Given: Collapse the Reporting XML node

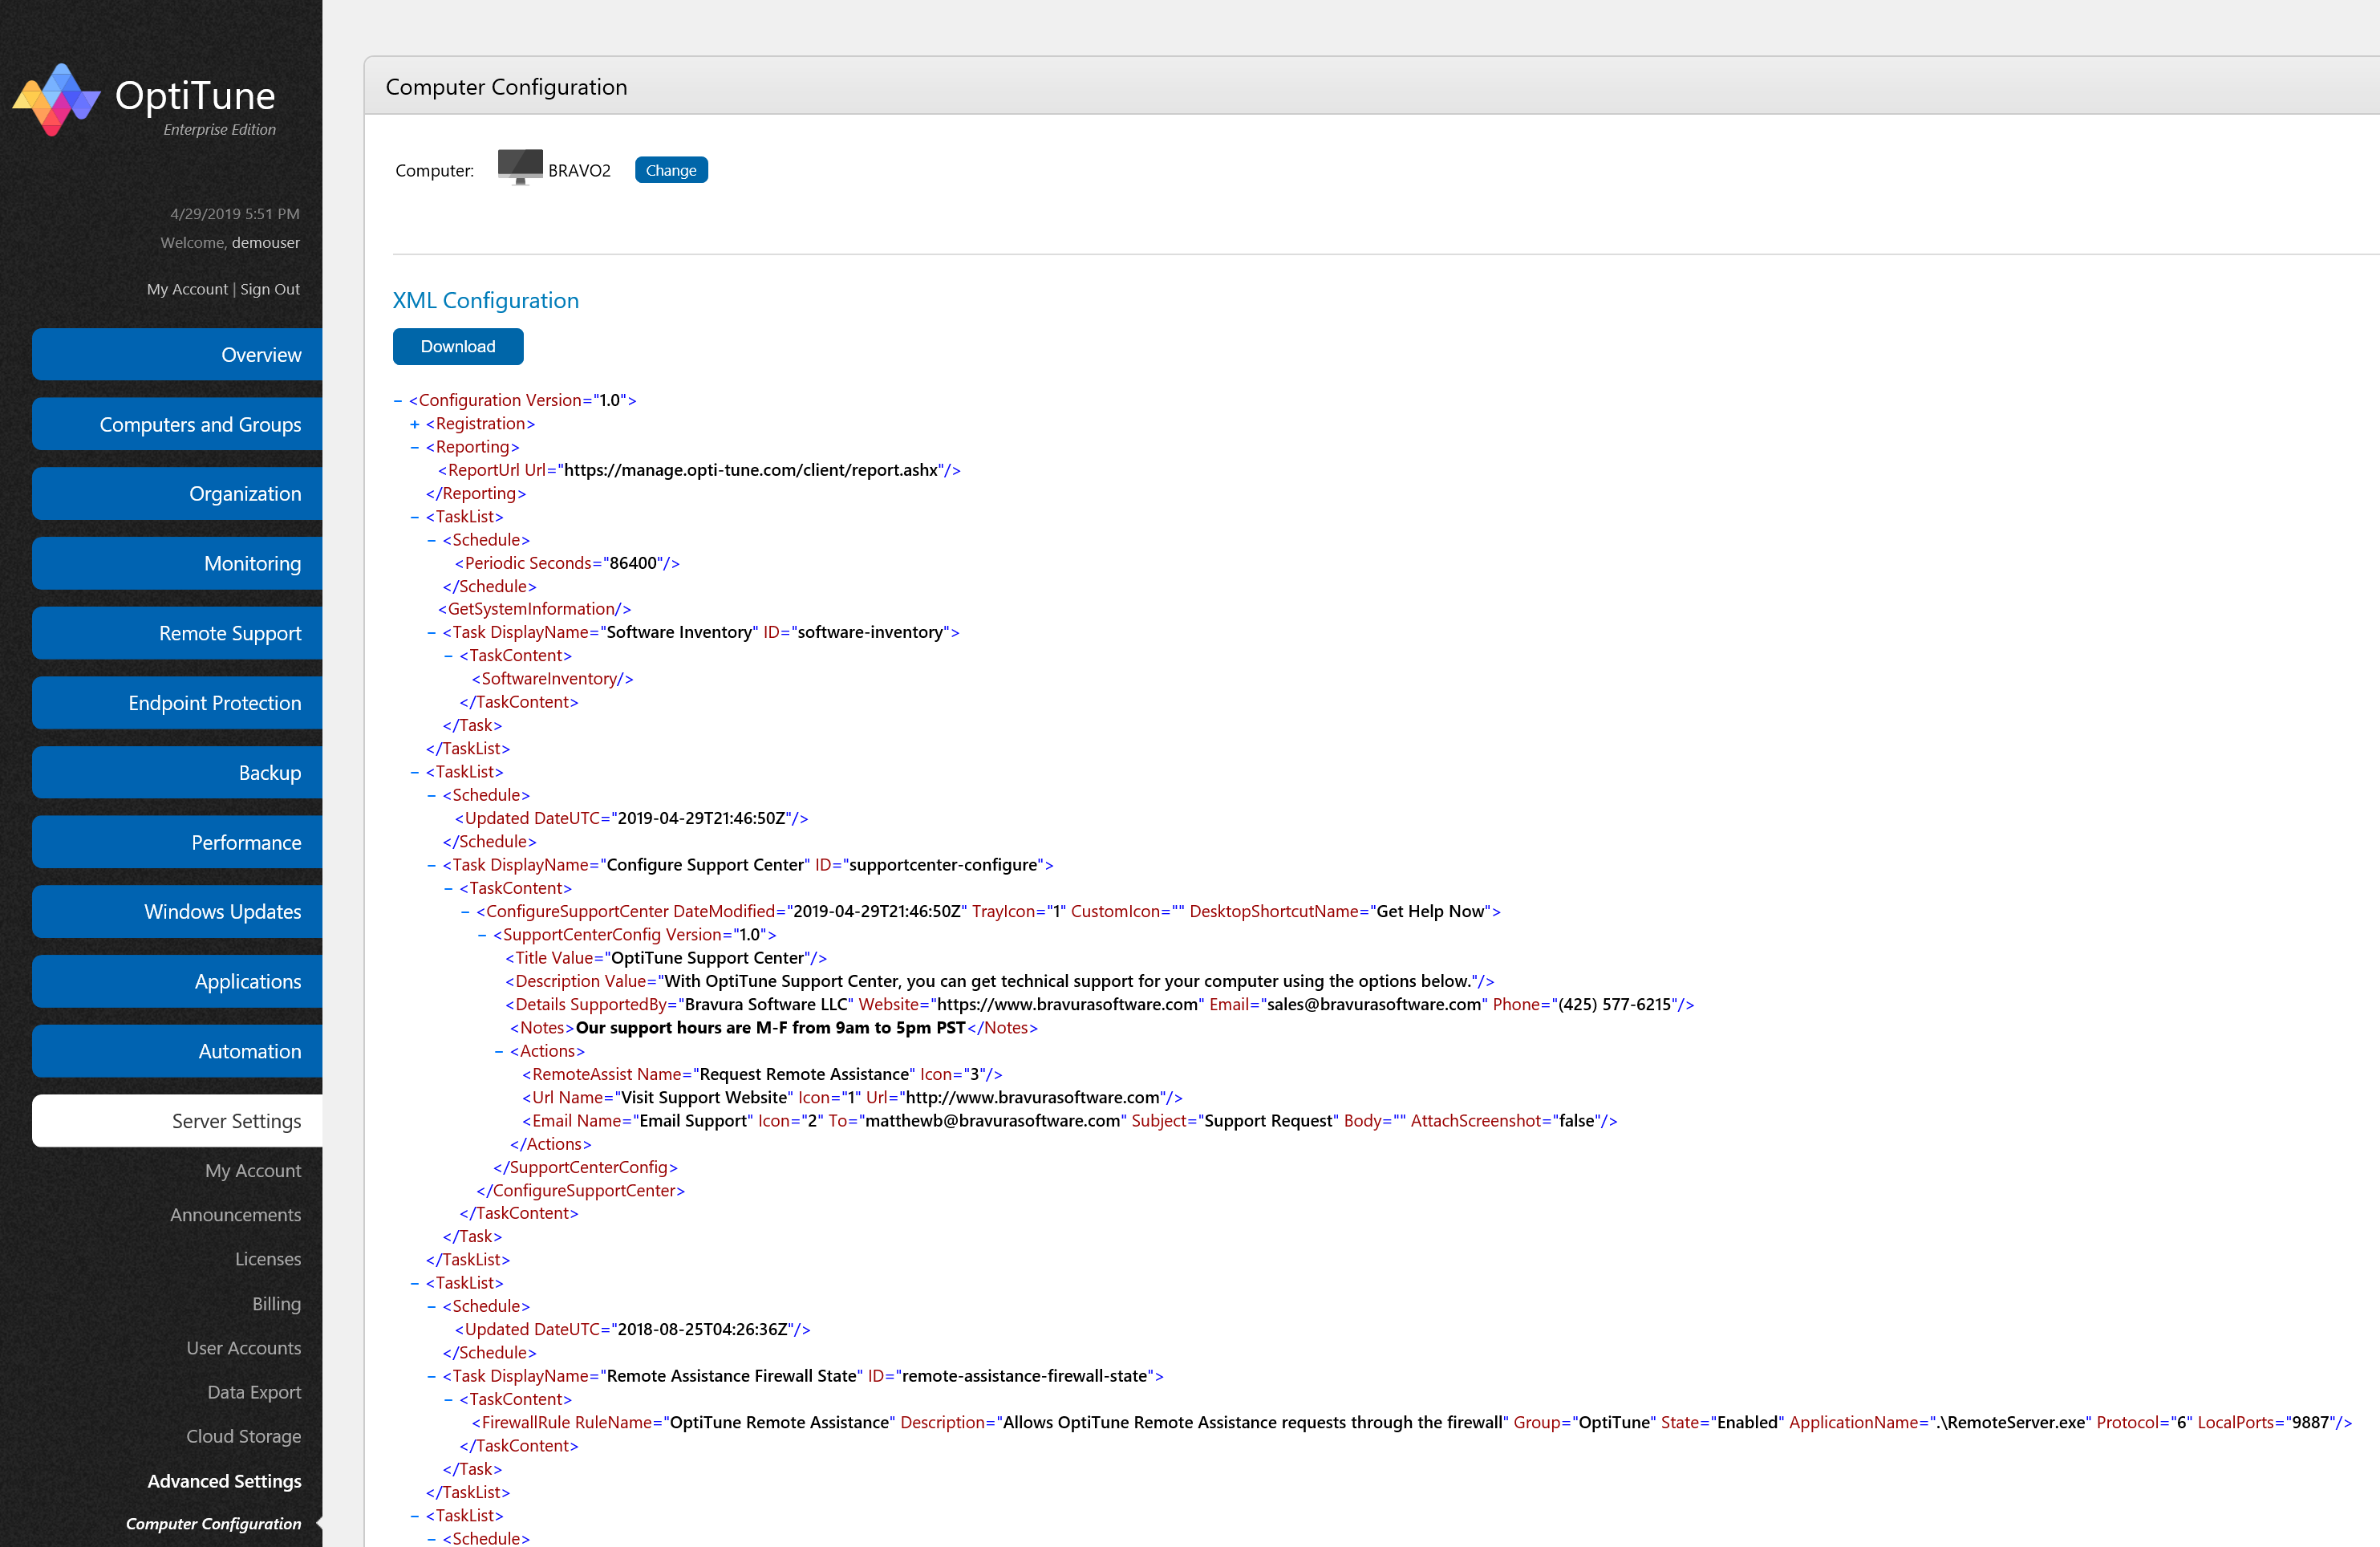Looking at the screenshot, I should (x=414, y=447).
